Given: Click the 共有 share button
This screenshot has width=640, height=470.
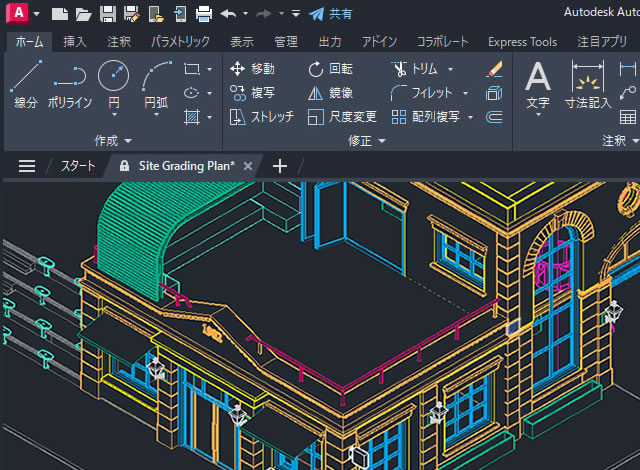Looking at the screenshot, I should point(330,14).
